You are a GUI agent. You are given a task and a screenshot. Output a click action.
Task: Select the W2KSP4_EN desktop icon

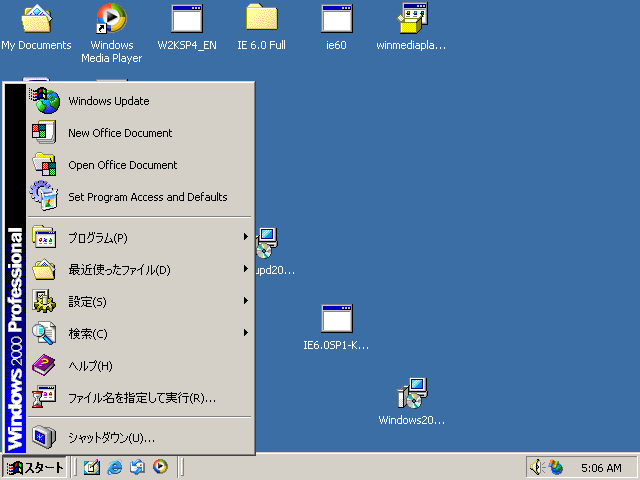(x=187, y=19)
